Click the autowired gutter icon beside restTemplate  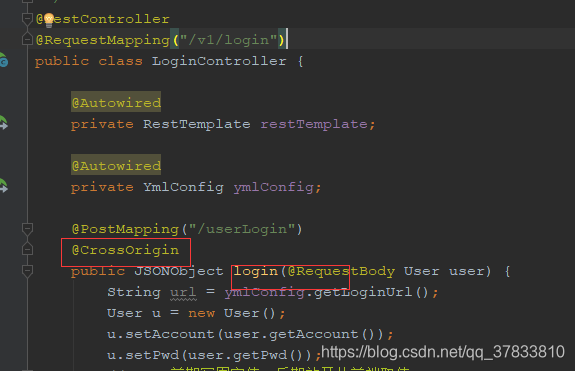click(3, 123)
